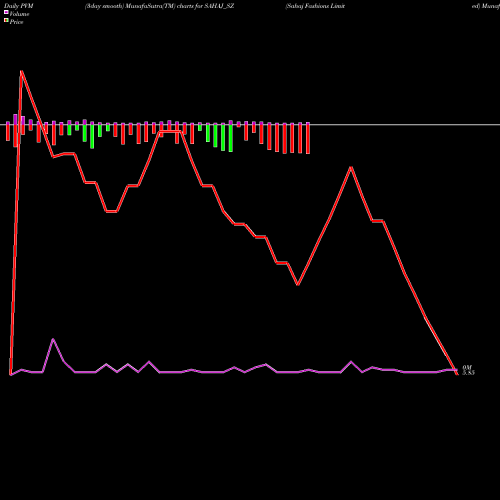Select the Volume legend label
This screenshot has width=500, height=500.
(x=19, y=14)
